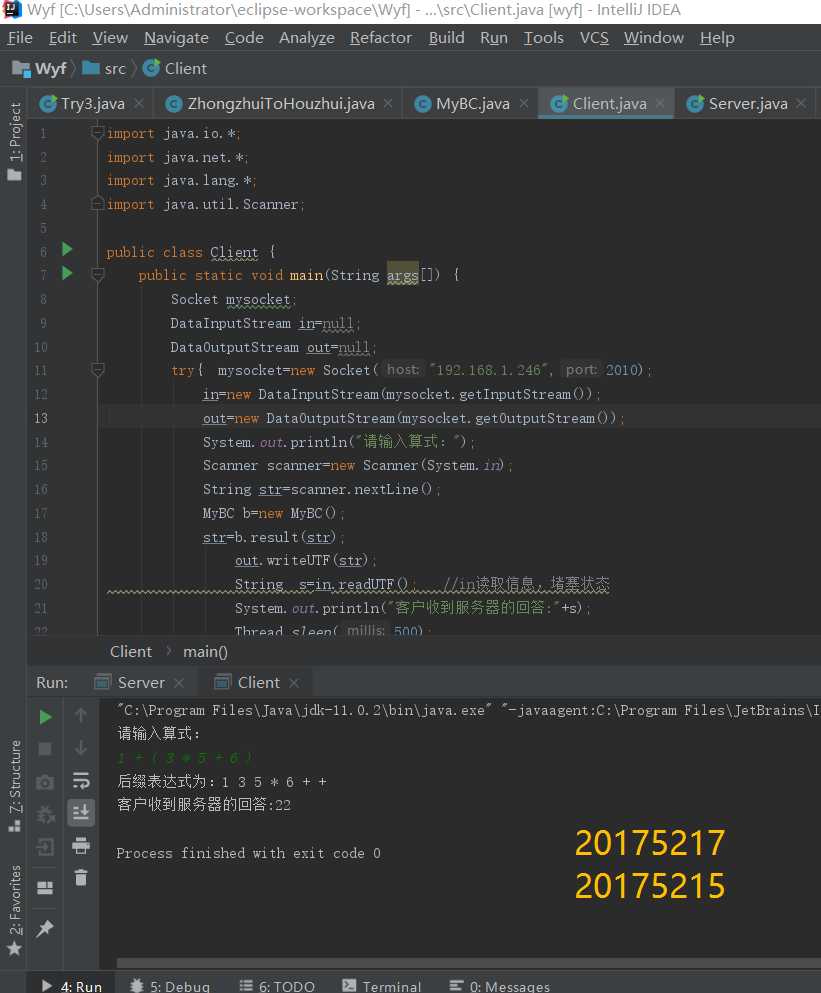This screenshot has height=993, width=821.
Task: Open the Structure tool window
Action: click(x=14, y=785)
